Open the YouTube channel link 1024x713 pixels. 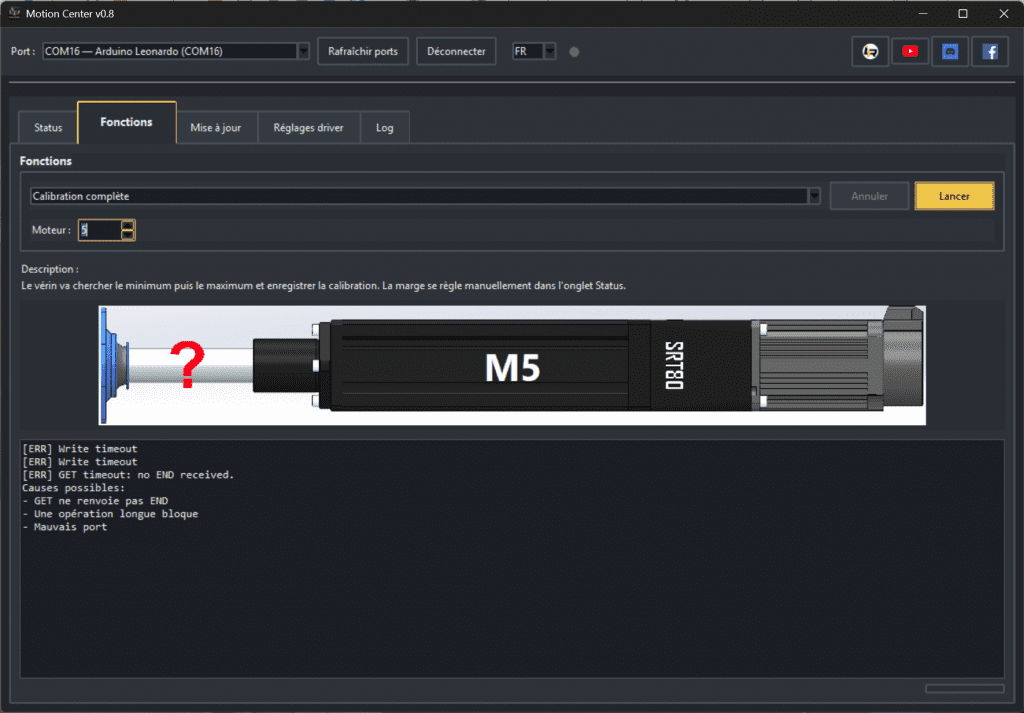910,52
